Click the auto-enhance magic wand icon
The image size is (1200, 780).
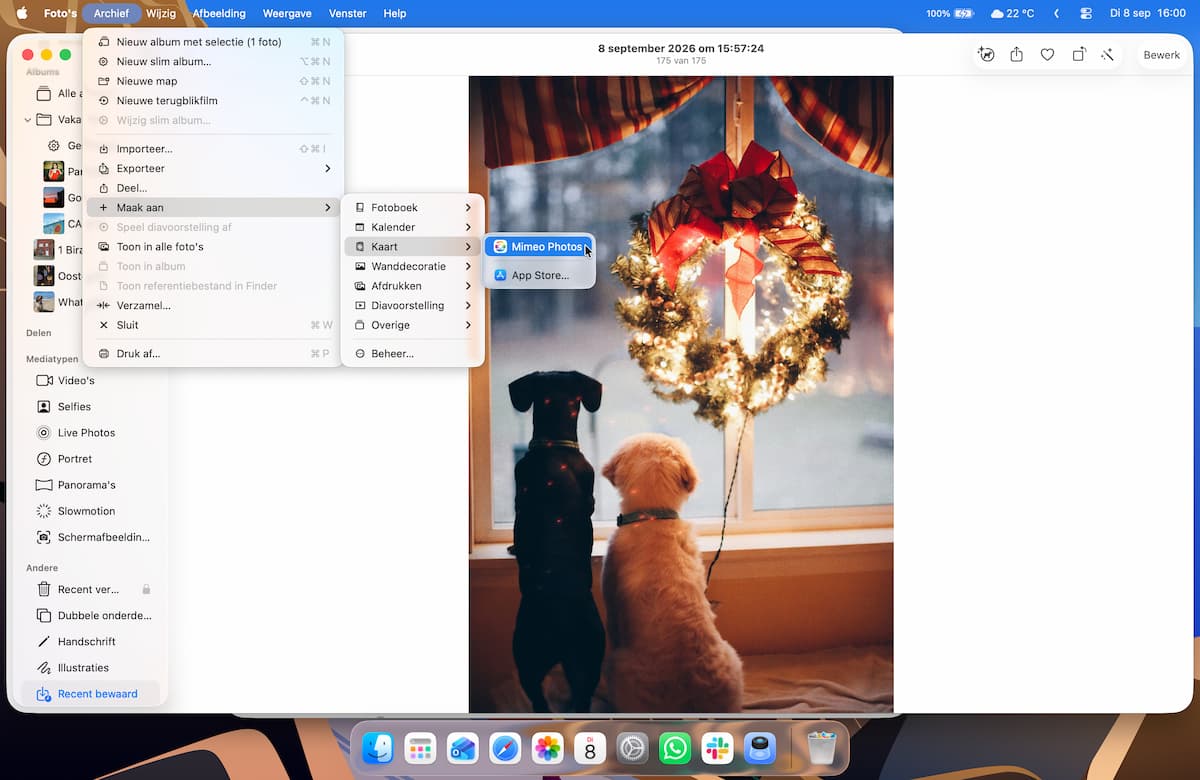click(1107, 55)
